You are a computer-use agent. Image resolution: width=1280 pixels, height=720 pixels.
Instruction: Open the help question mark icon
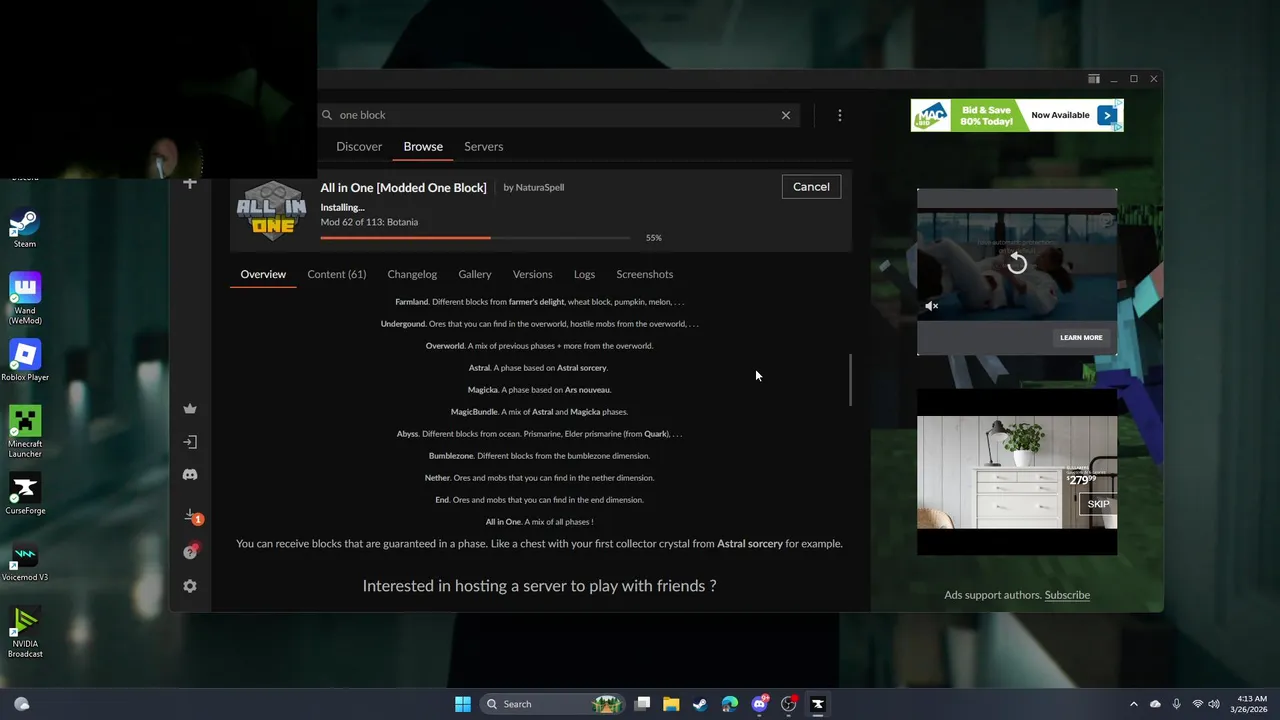(x=190, y=552)
